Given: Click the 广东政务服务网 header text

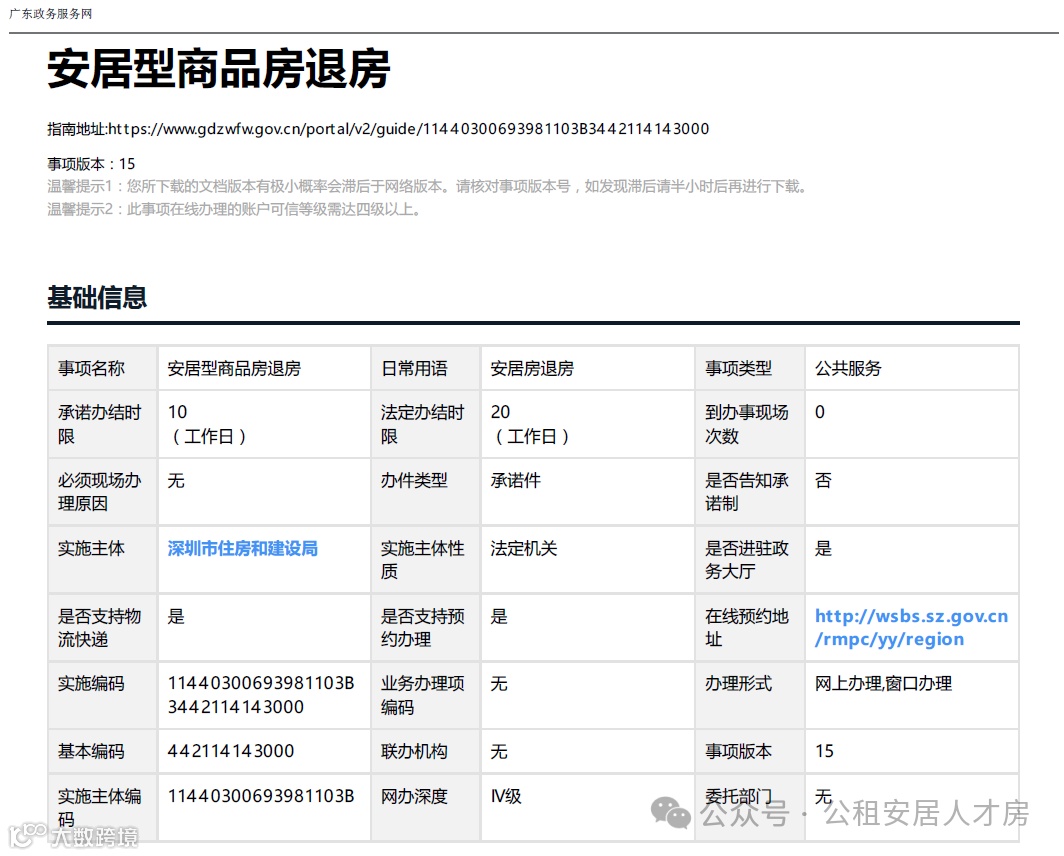Looking at the screenshot, I should [x=50, y=14].
